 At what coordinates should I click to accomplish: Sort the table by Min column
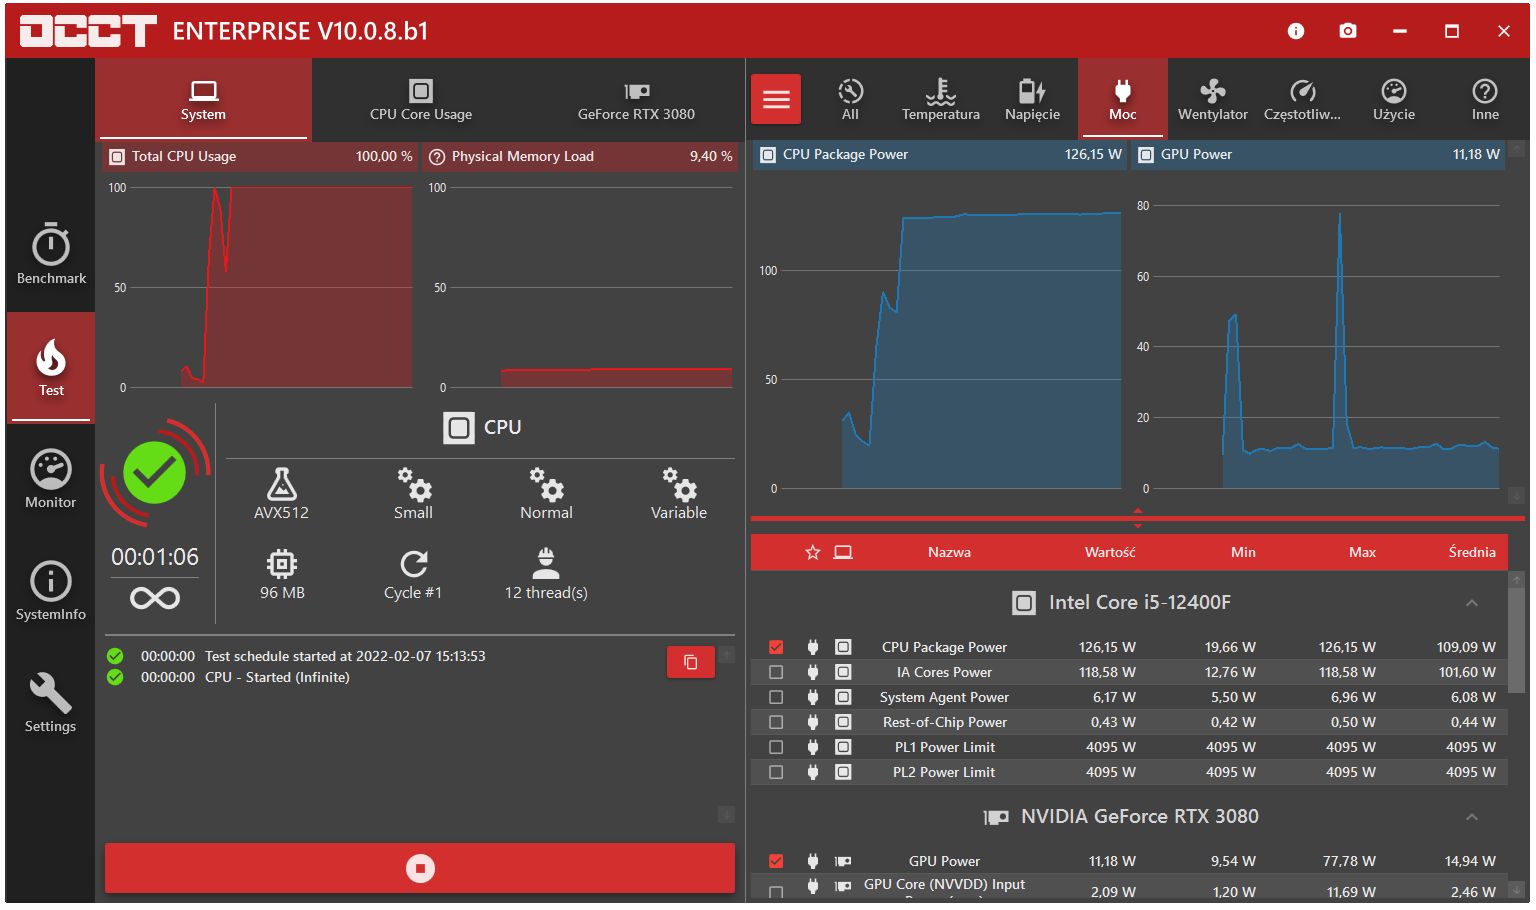coord(1243,552)
